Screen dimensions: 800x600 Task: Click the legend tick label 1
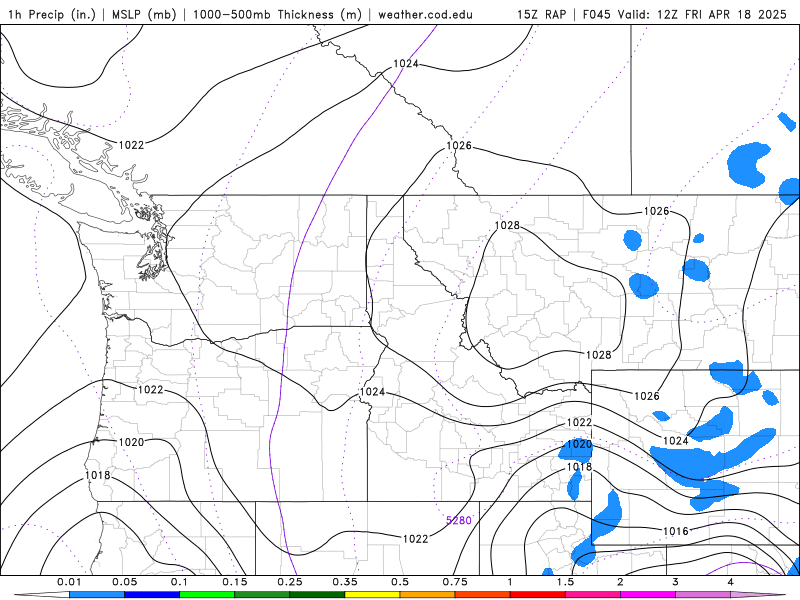pos(510,582)
